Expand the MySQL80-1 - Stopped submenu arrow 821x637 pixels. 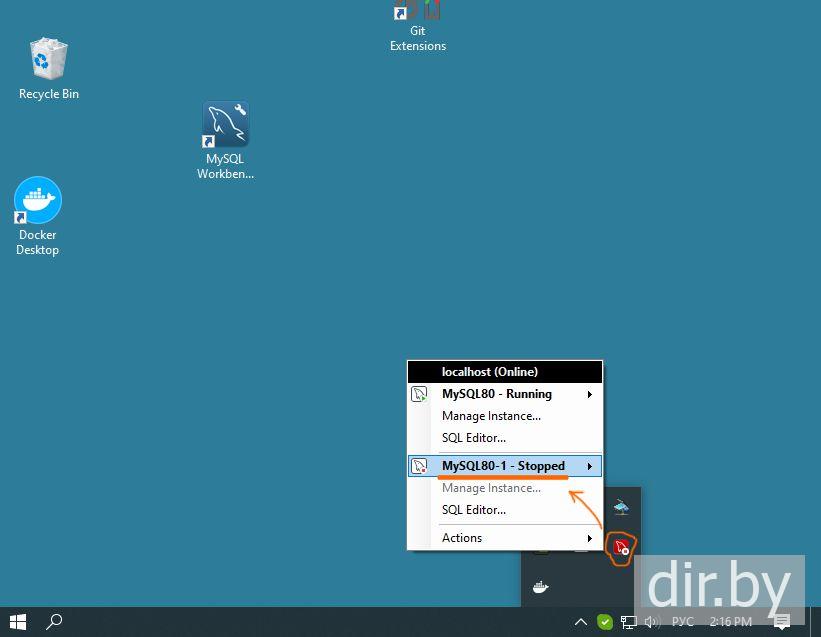[590, 466]
